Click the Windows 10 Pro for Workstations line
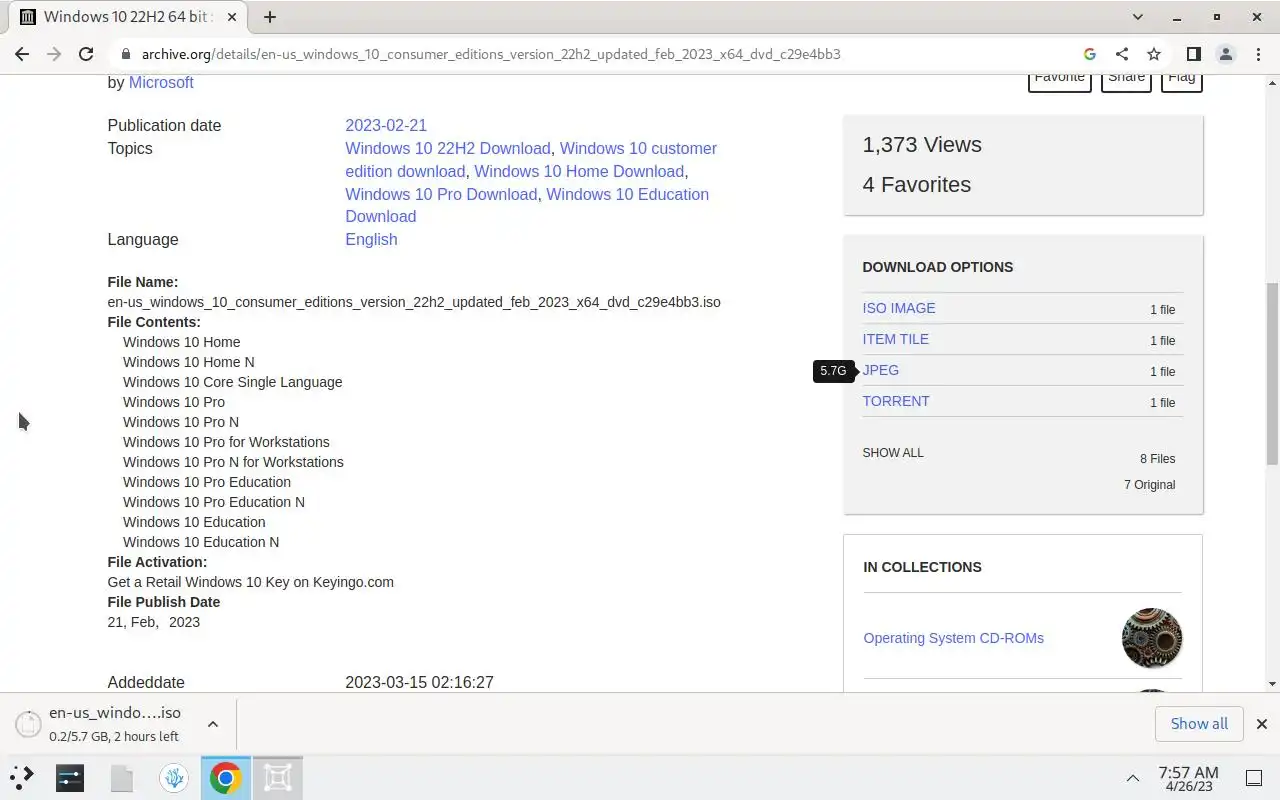 226,442
